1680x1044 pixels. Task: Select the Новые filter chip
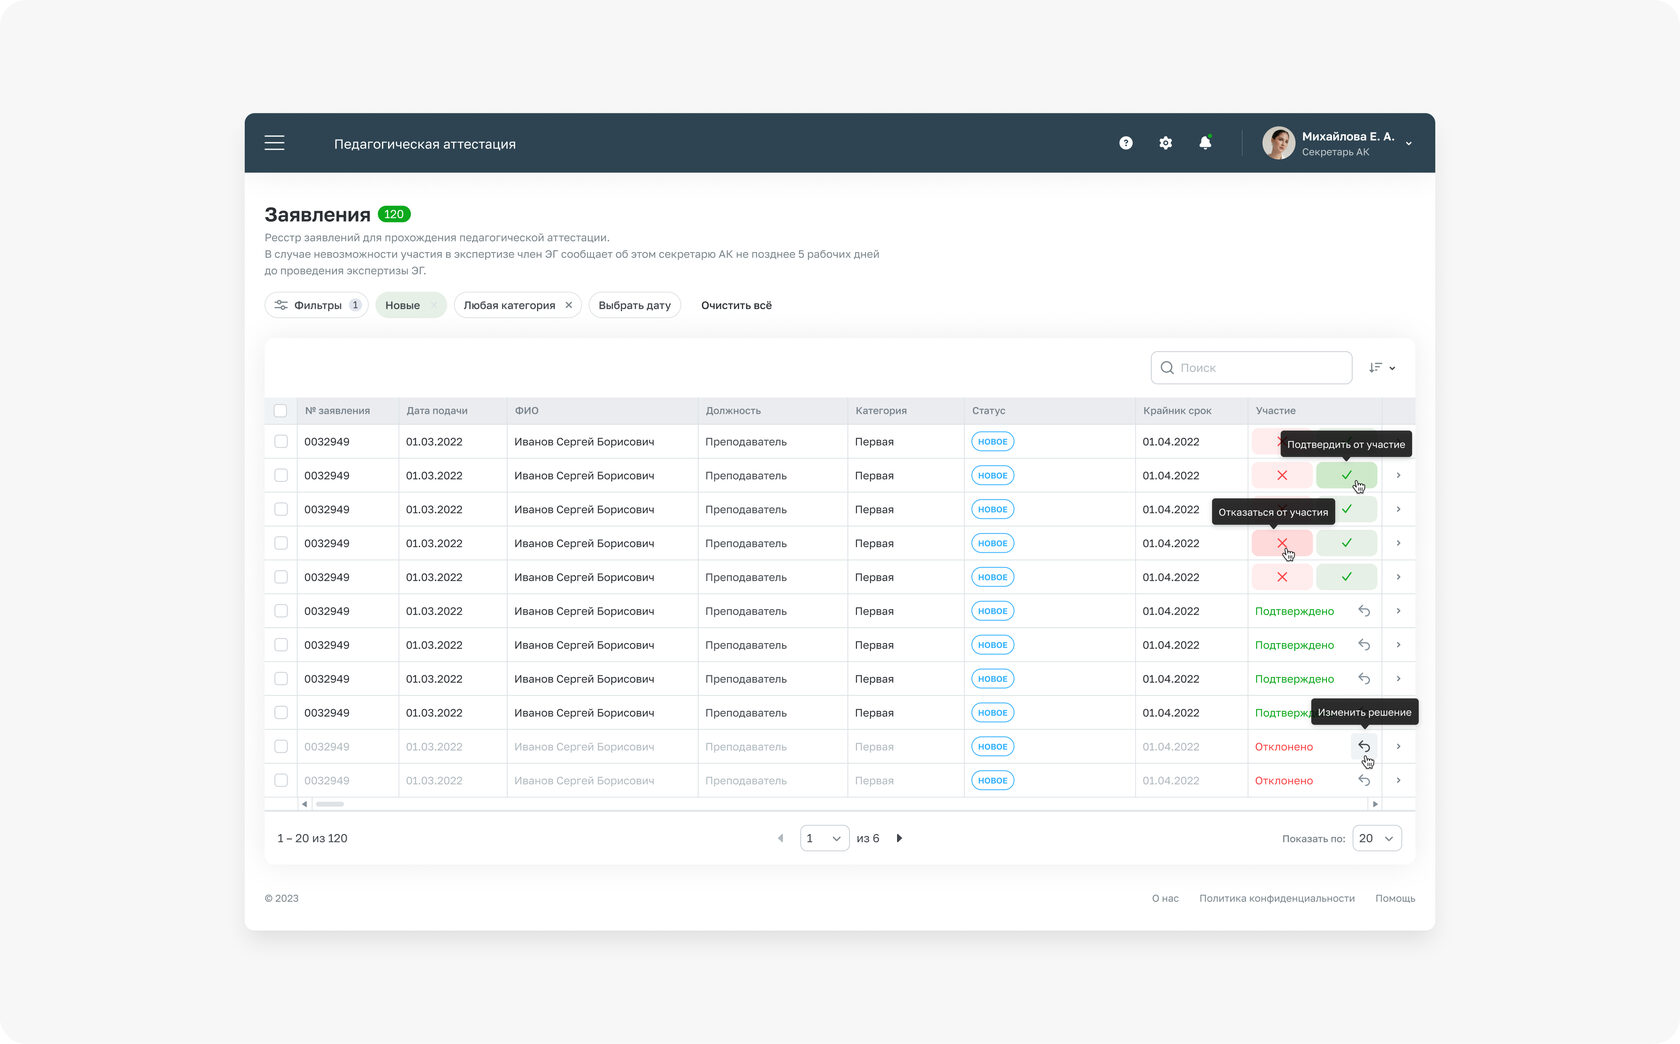(x=411, y=305)
